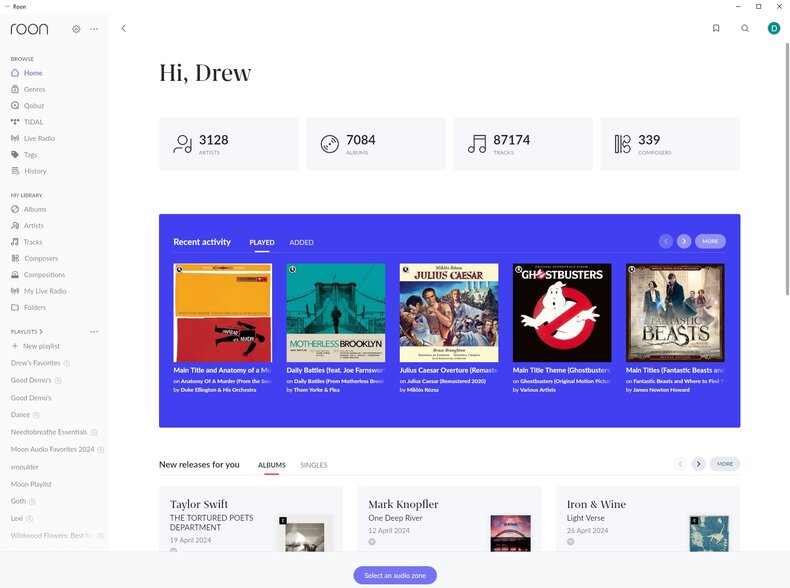Switch New releases to Singles tab
Viewport: 790px width, 588px height.
(314, 465)
